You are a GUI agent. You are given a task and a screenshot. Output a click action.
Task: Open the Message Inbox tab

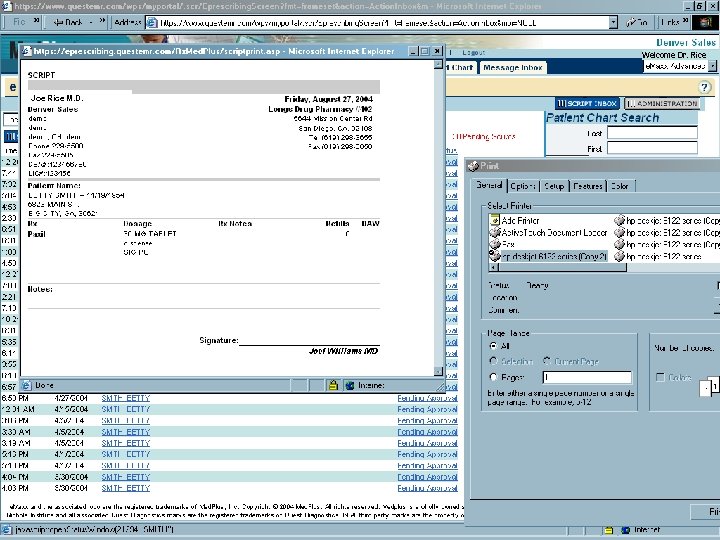click(513, 68)
